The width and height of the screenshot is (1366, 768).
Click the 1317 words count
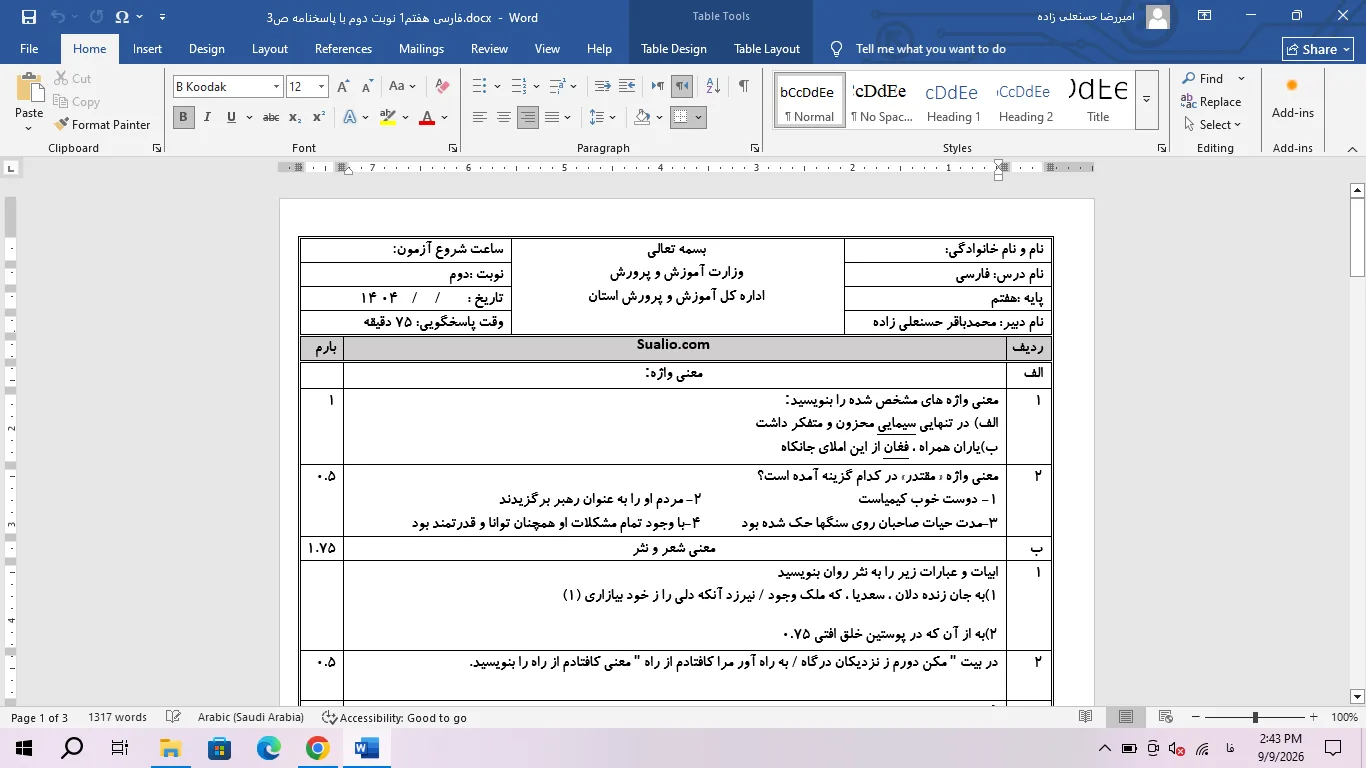pyautogui.click(x=117, y=717)
